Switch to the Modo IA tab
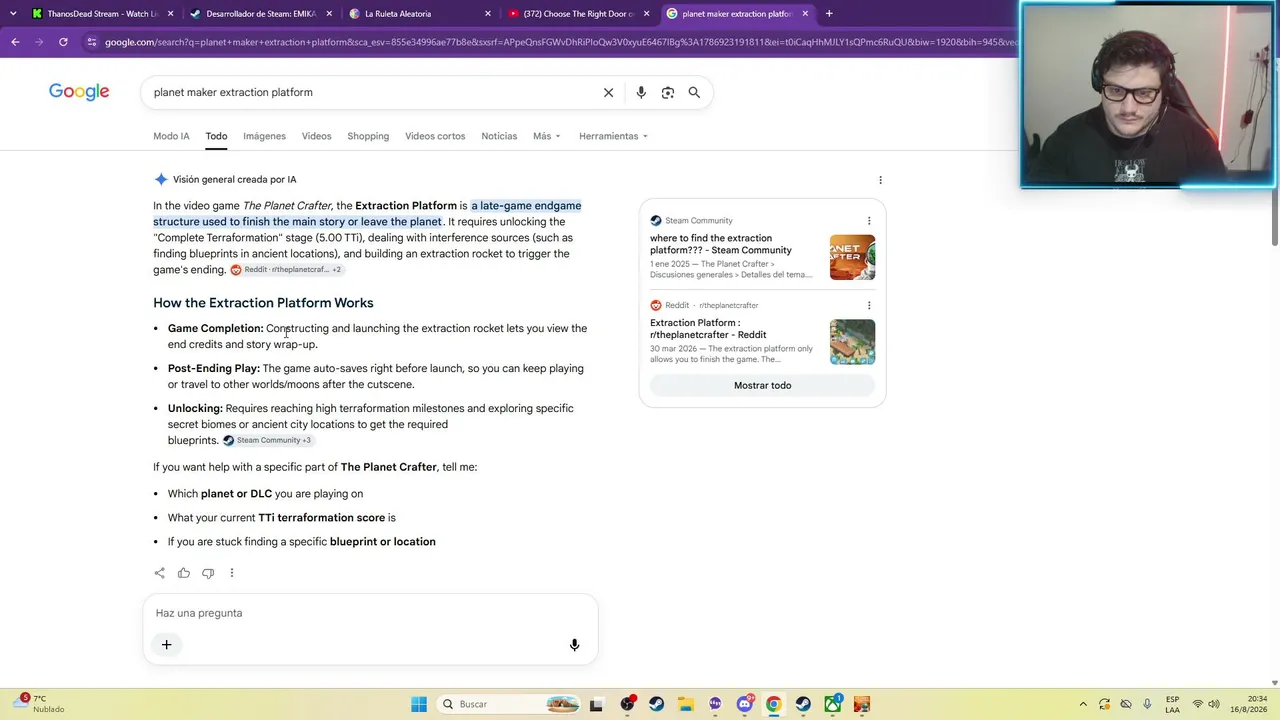The image size is (1280, 720). click(x=171, y=136)
